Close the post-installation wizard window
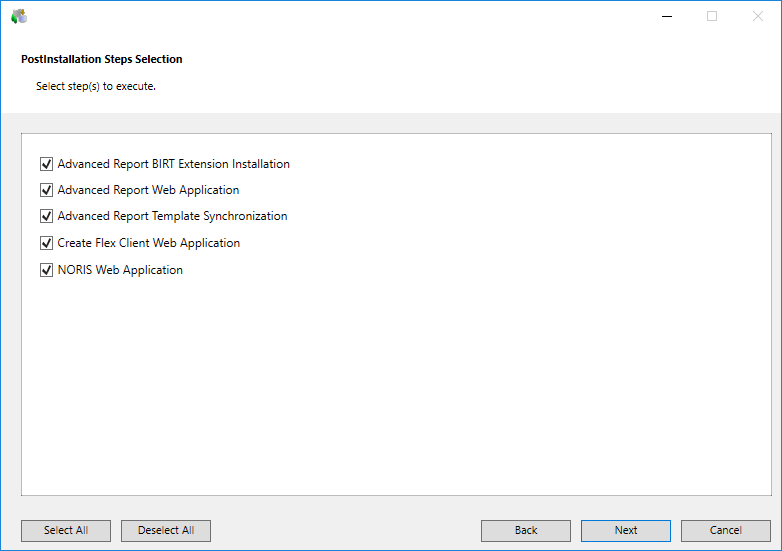Image resolution: width=782 pixels, height=551 pixels. [x=758, y=16]
